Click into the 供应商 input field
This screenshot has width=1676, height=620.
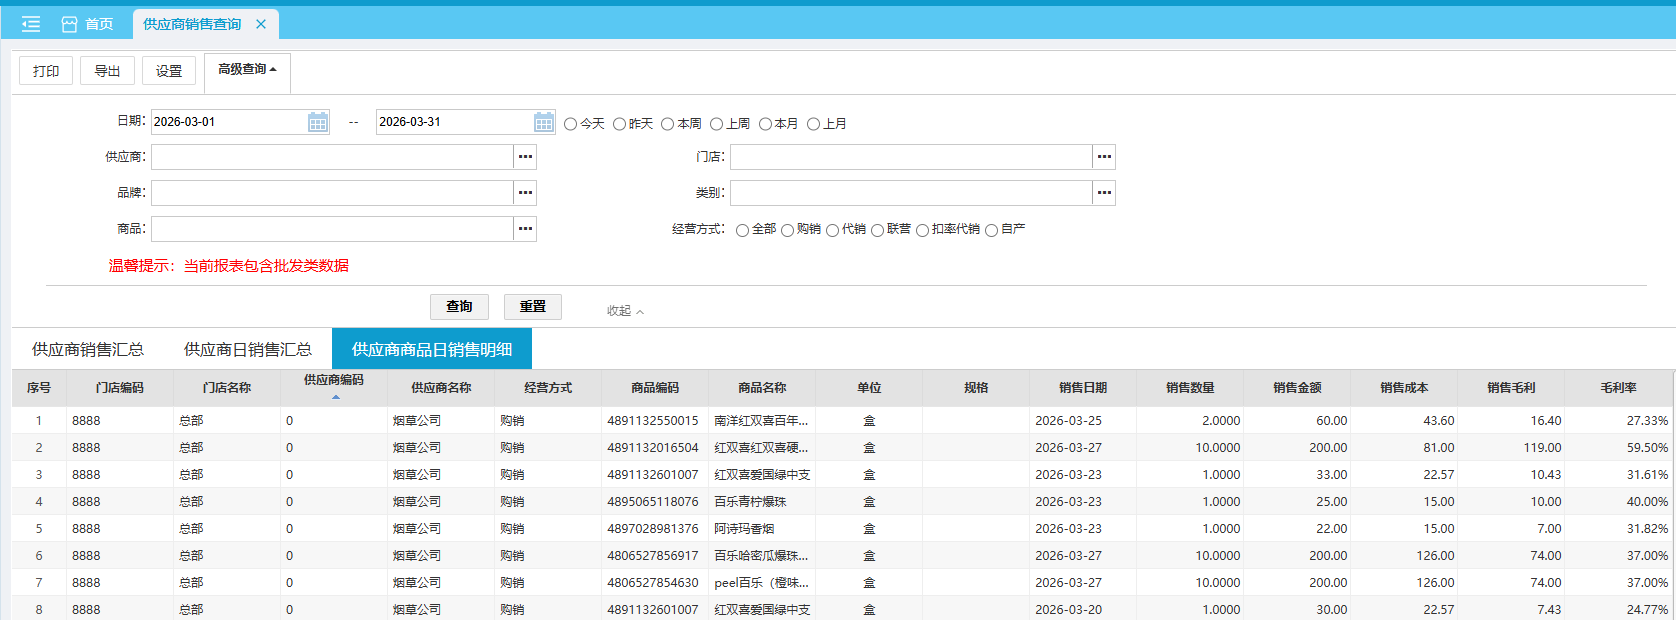click(332, 157)
